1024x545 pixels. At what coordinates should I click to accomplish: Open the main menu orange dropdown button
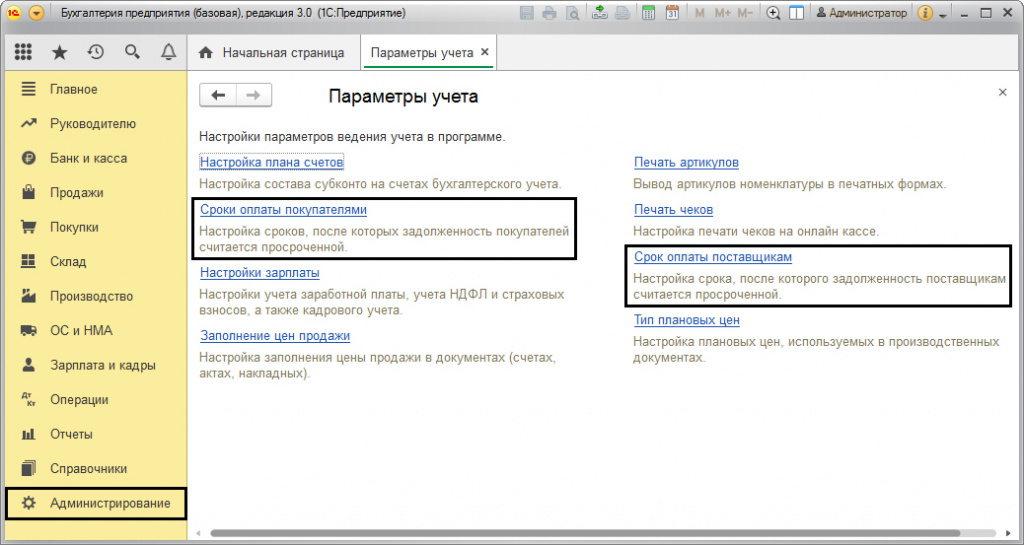(x=37, y=13)
